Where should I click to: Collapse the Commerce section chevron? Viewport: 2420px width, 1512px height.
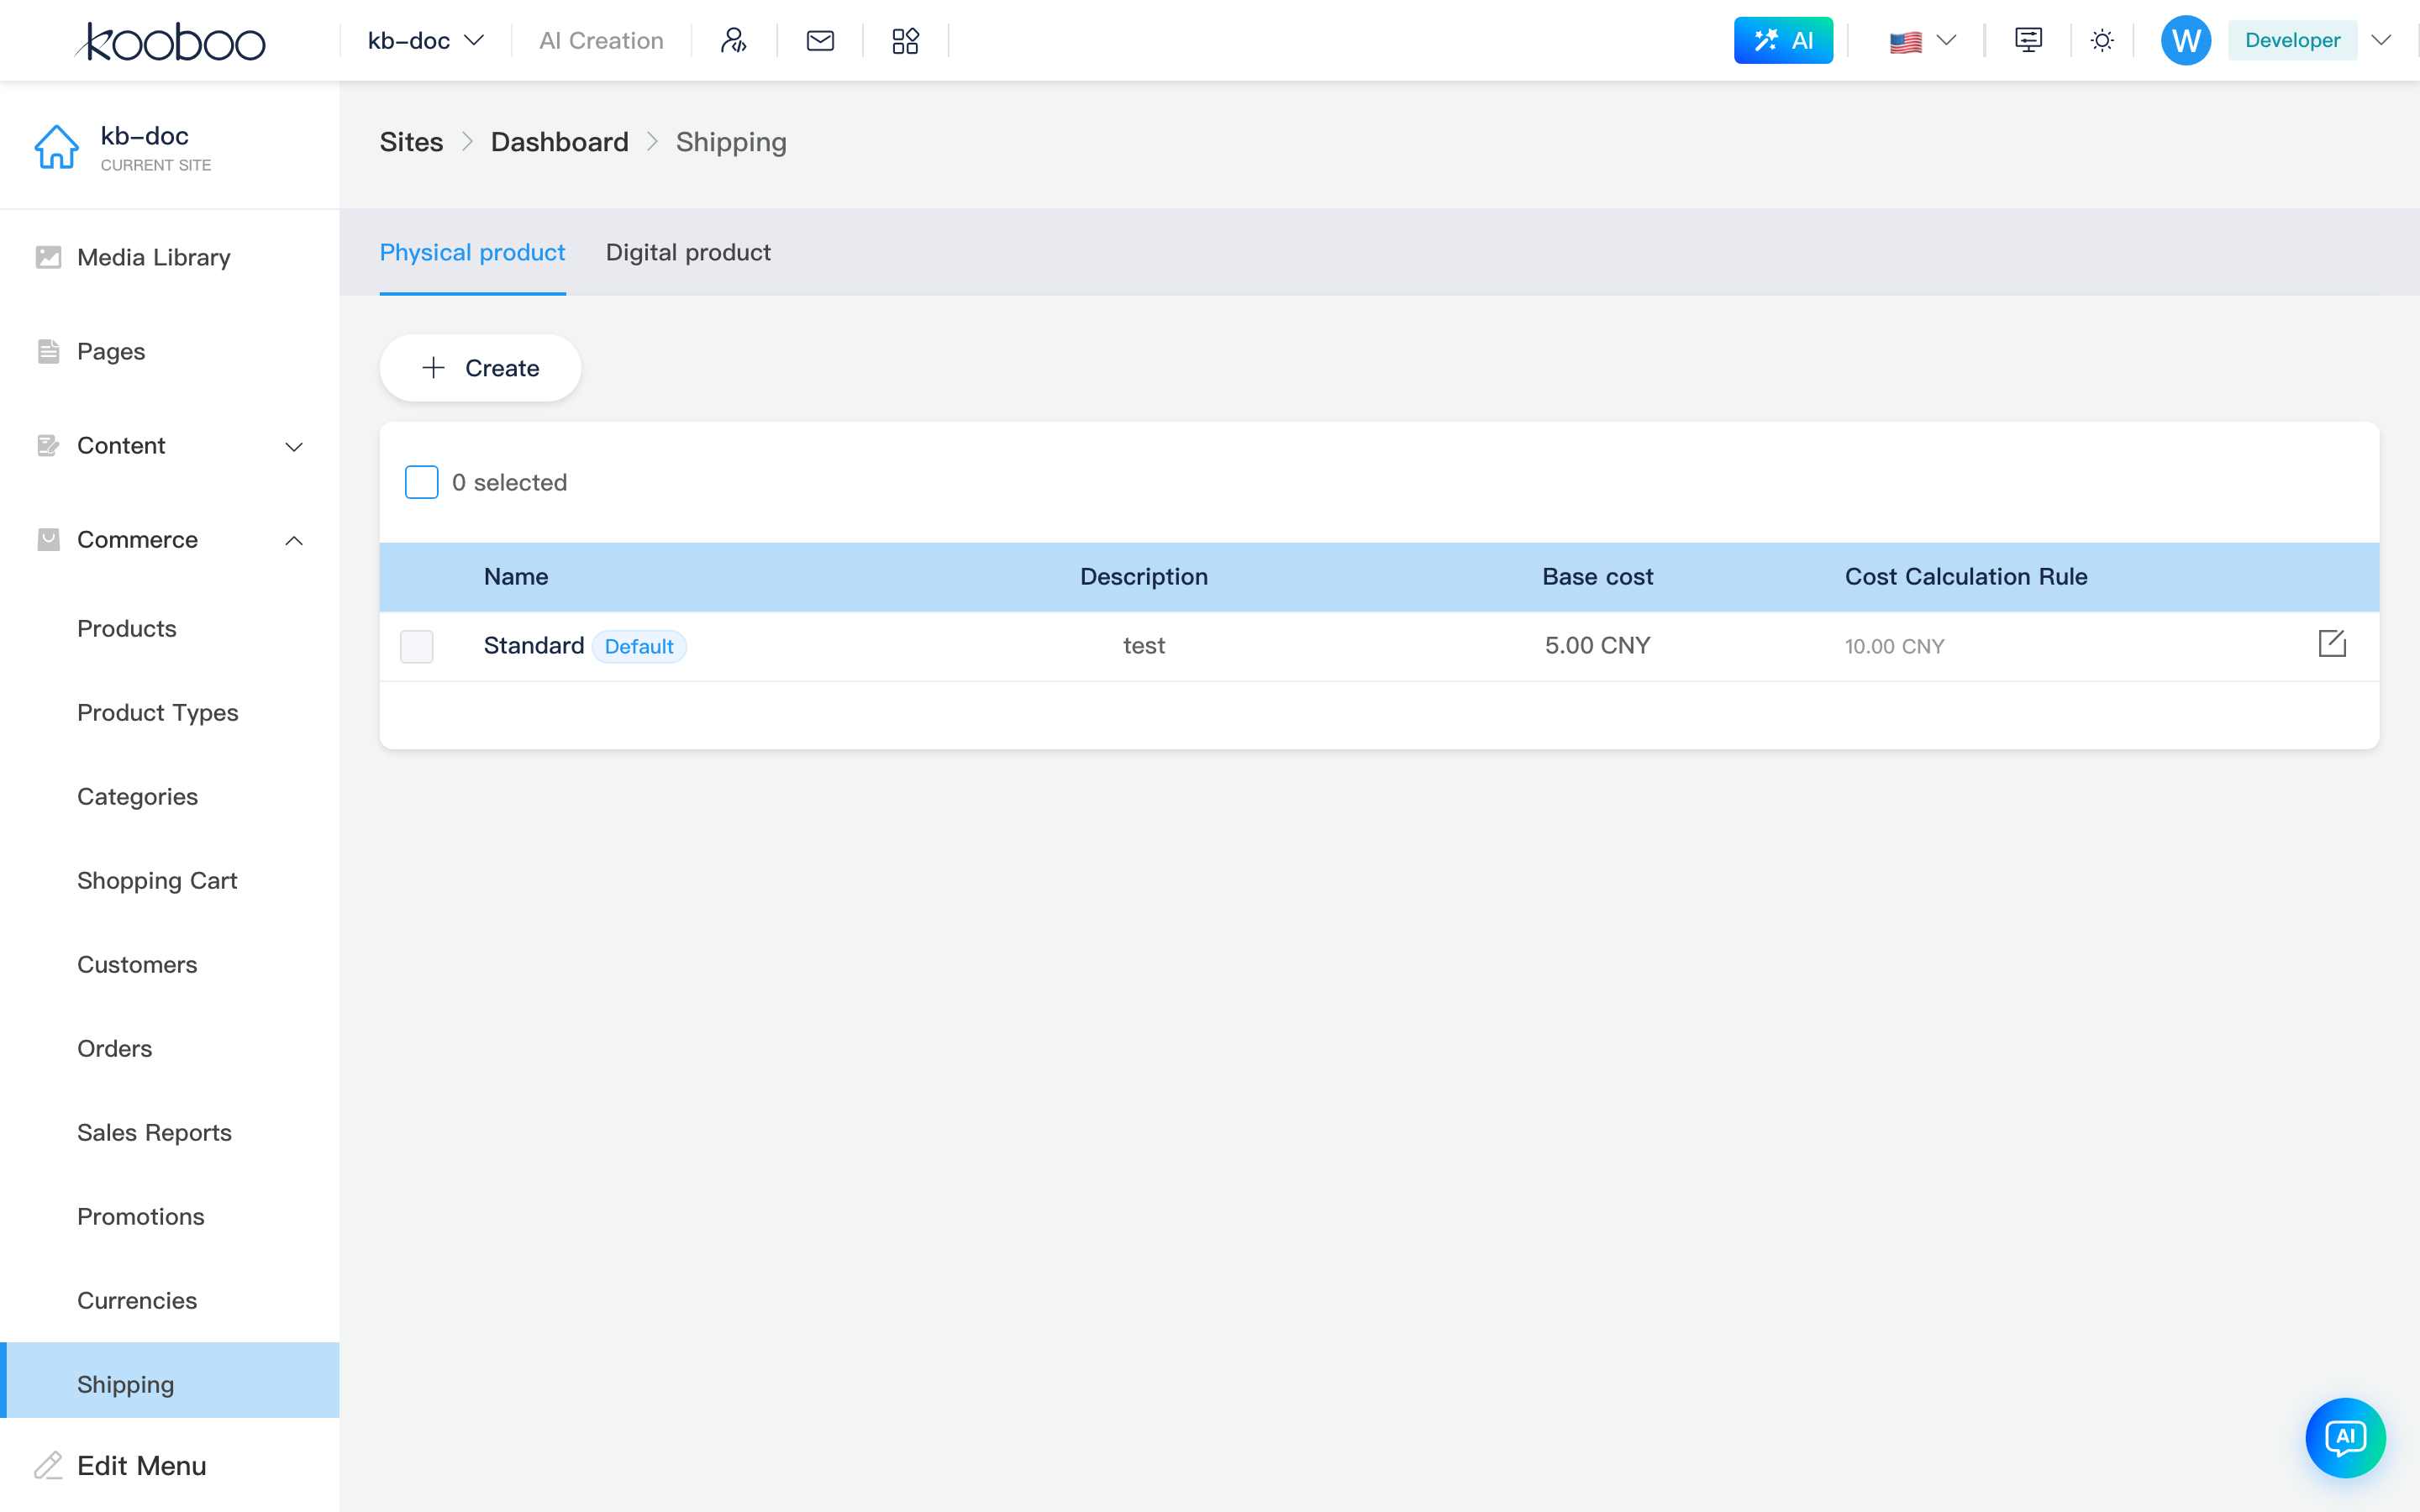294,540
